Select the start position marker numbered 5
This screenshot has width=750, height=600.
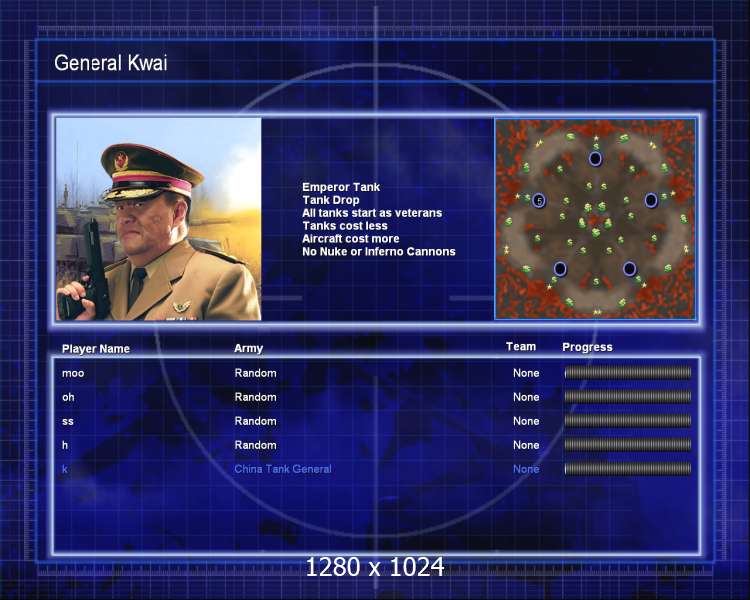coord(539,201)
